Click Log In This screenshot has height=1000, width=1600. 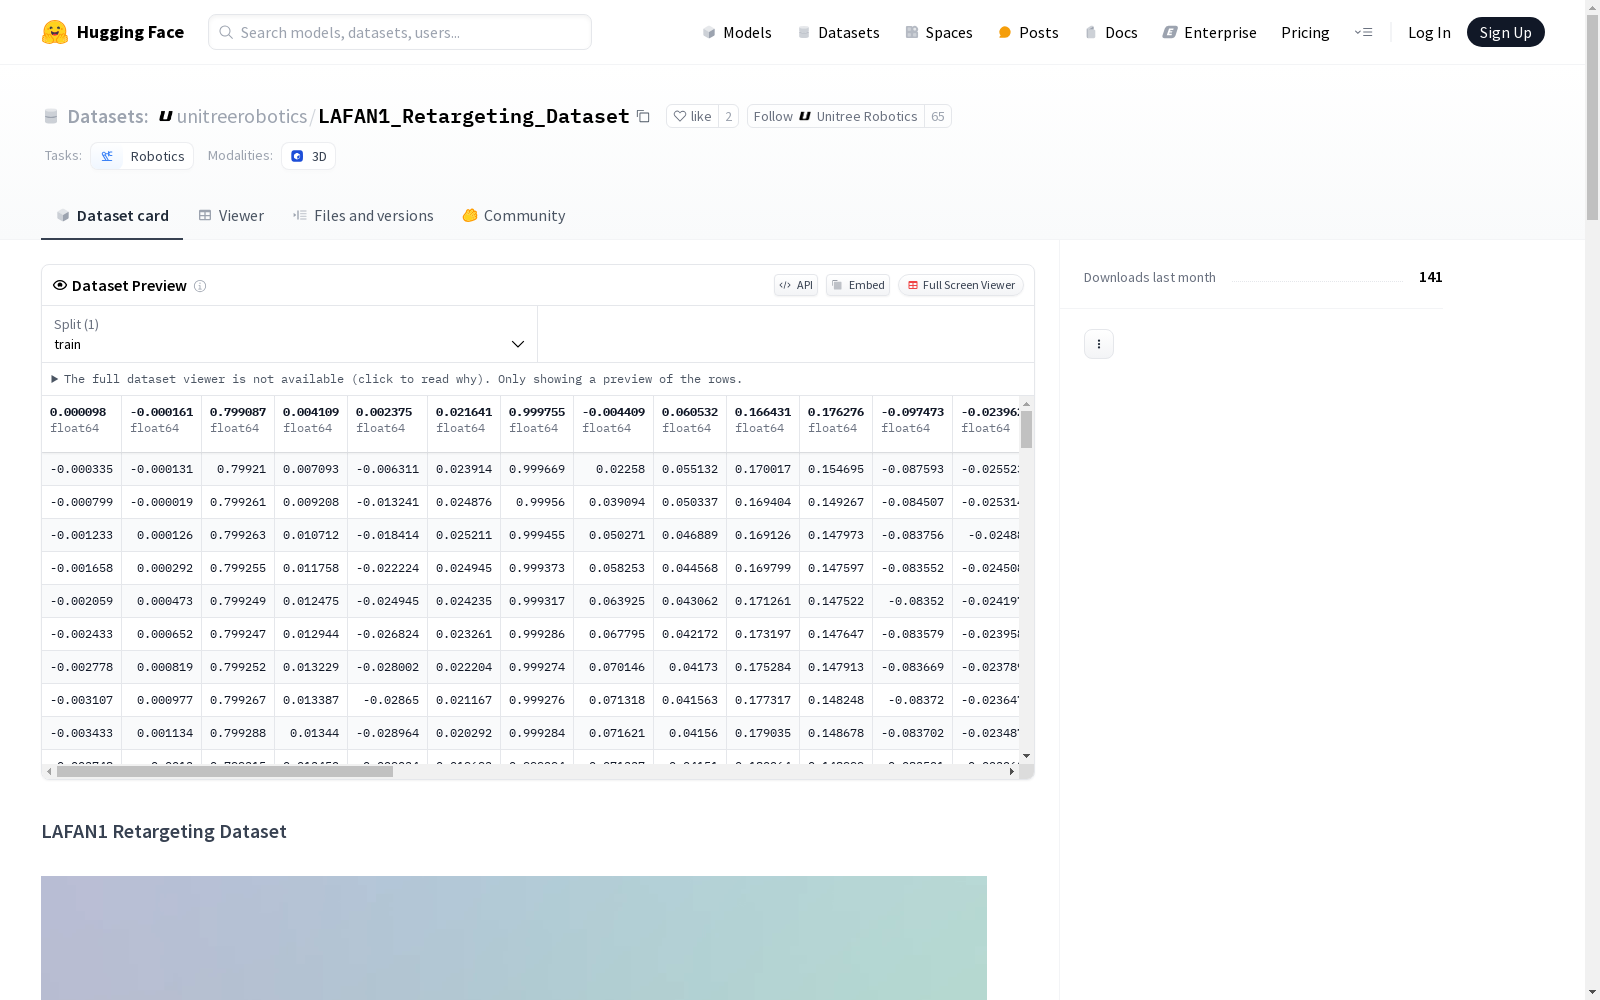pos(1429,32)
